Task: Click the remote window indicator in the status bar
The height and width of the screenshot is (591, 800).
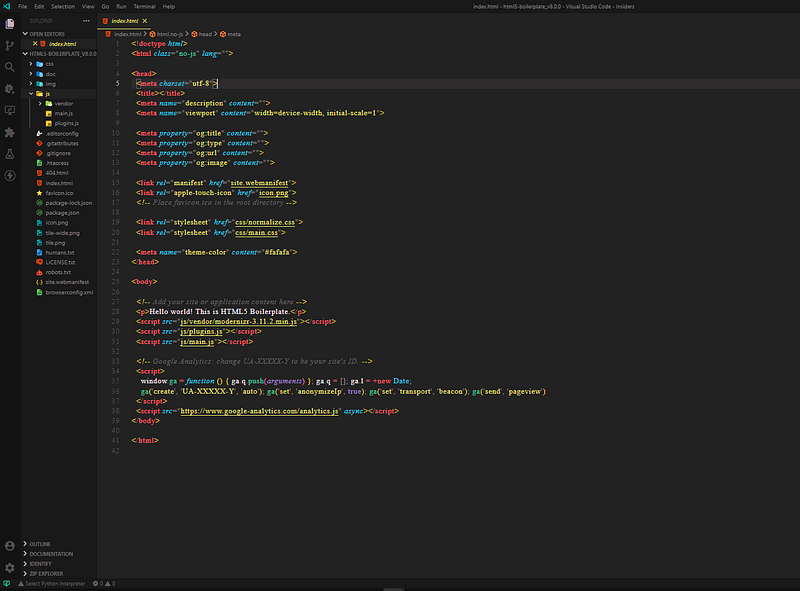Action: [x=6, y=583]
